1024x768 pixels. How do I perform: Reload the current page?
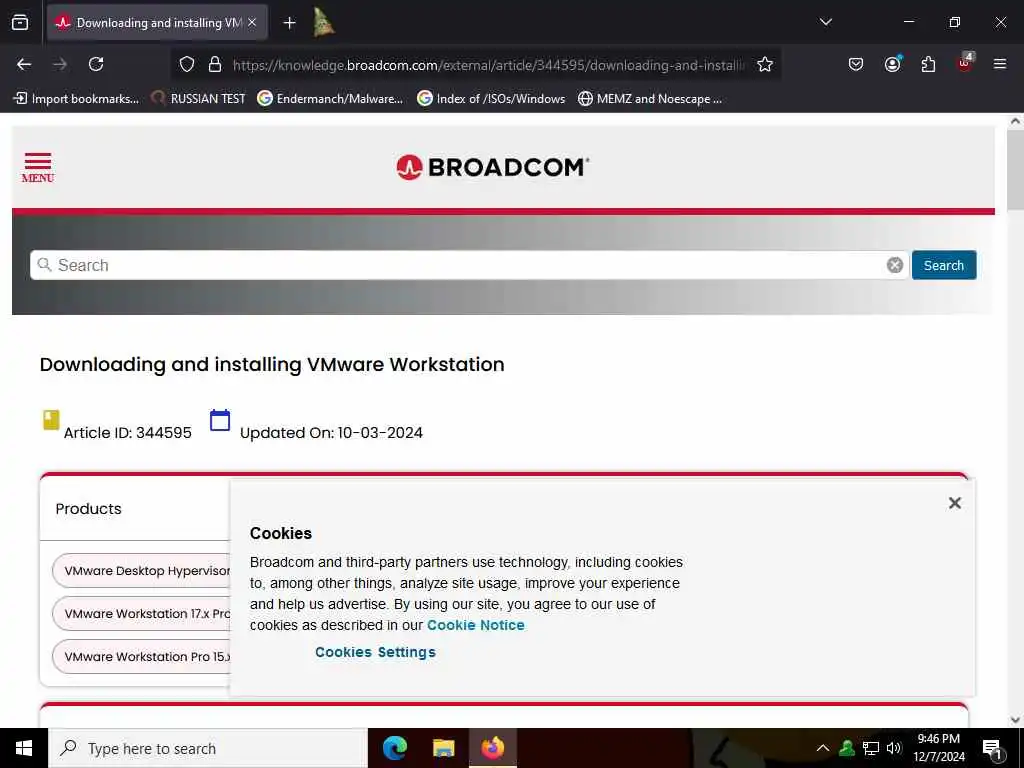pos(96,64)
